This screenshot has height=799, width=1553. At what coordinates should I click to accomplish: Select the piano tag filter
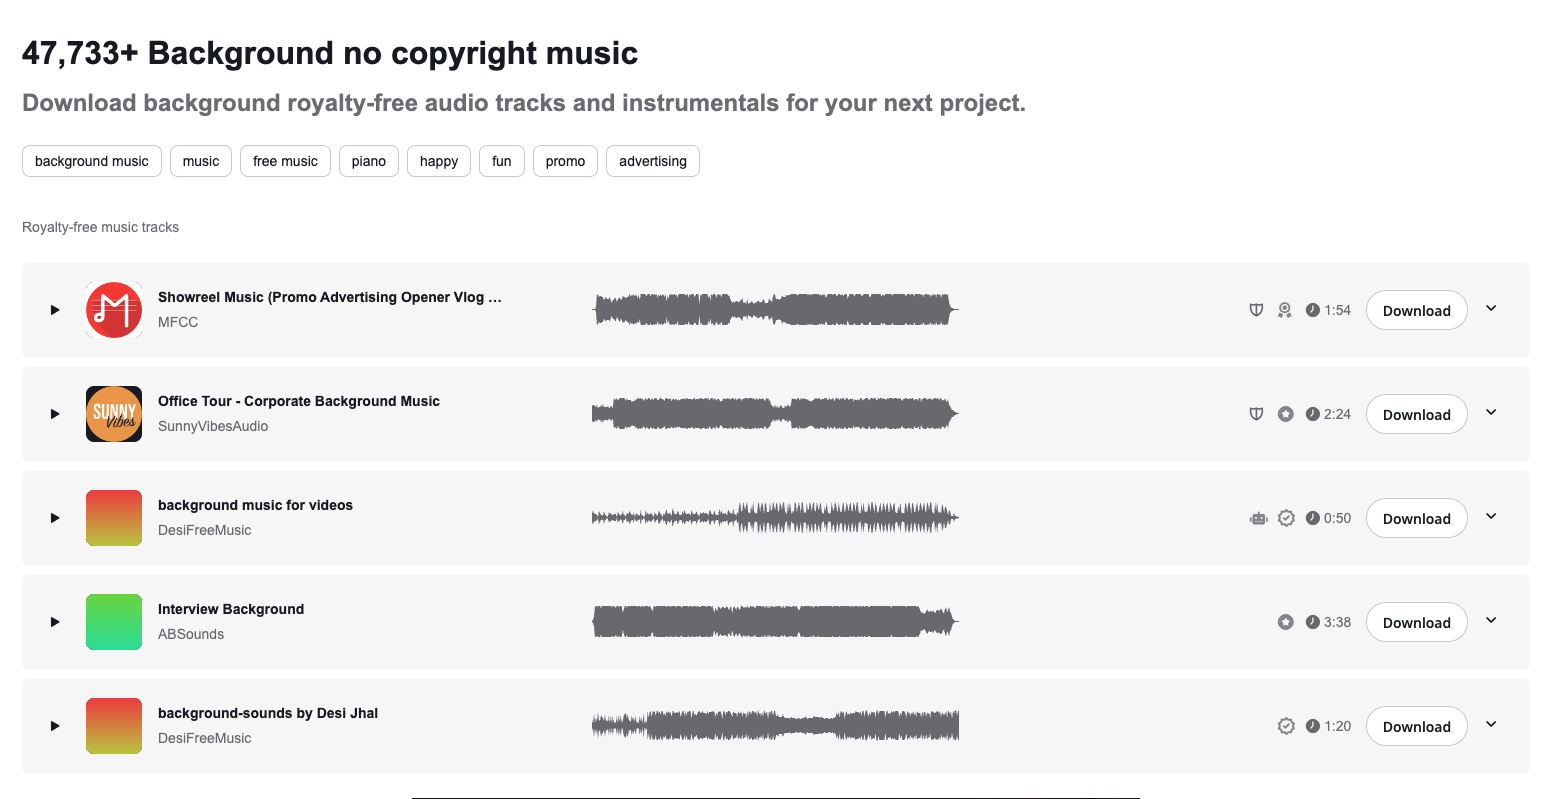pyautogui.click(x=369, y=161)
